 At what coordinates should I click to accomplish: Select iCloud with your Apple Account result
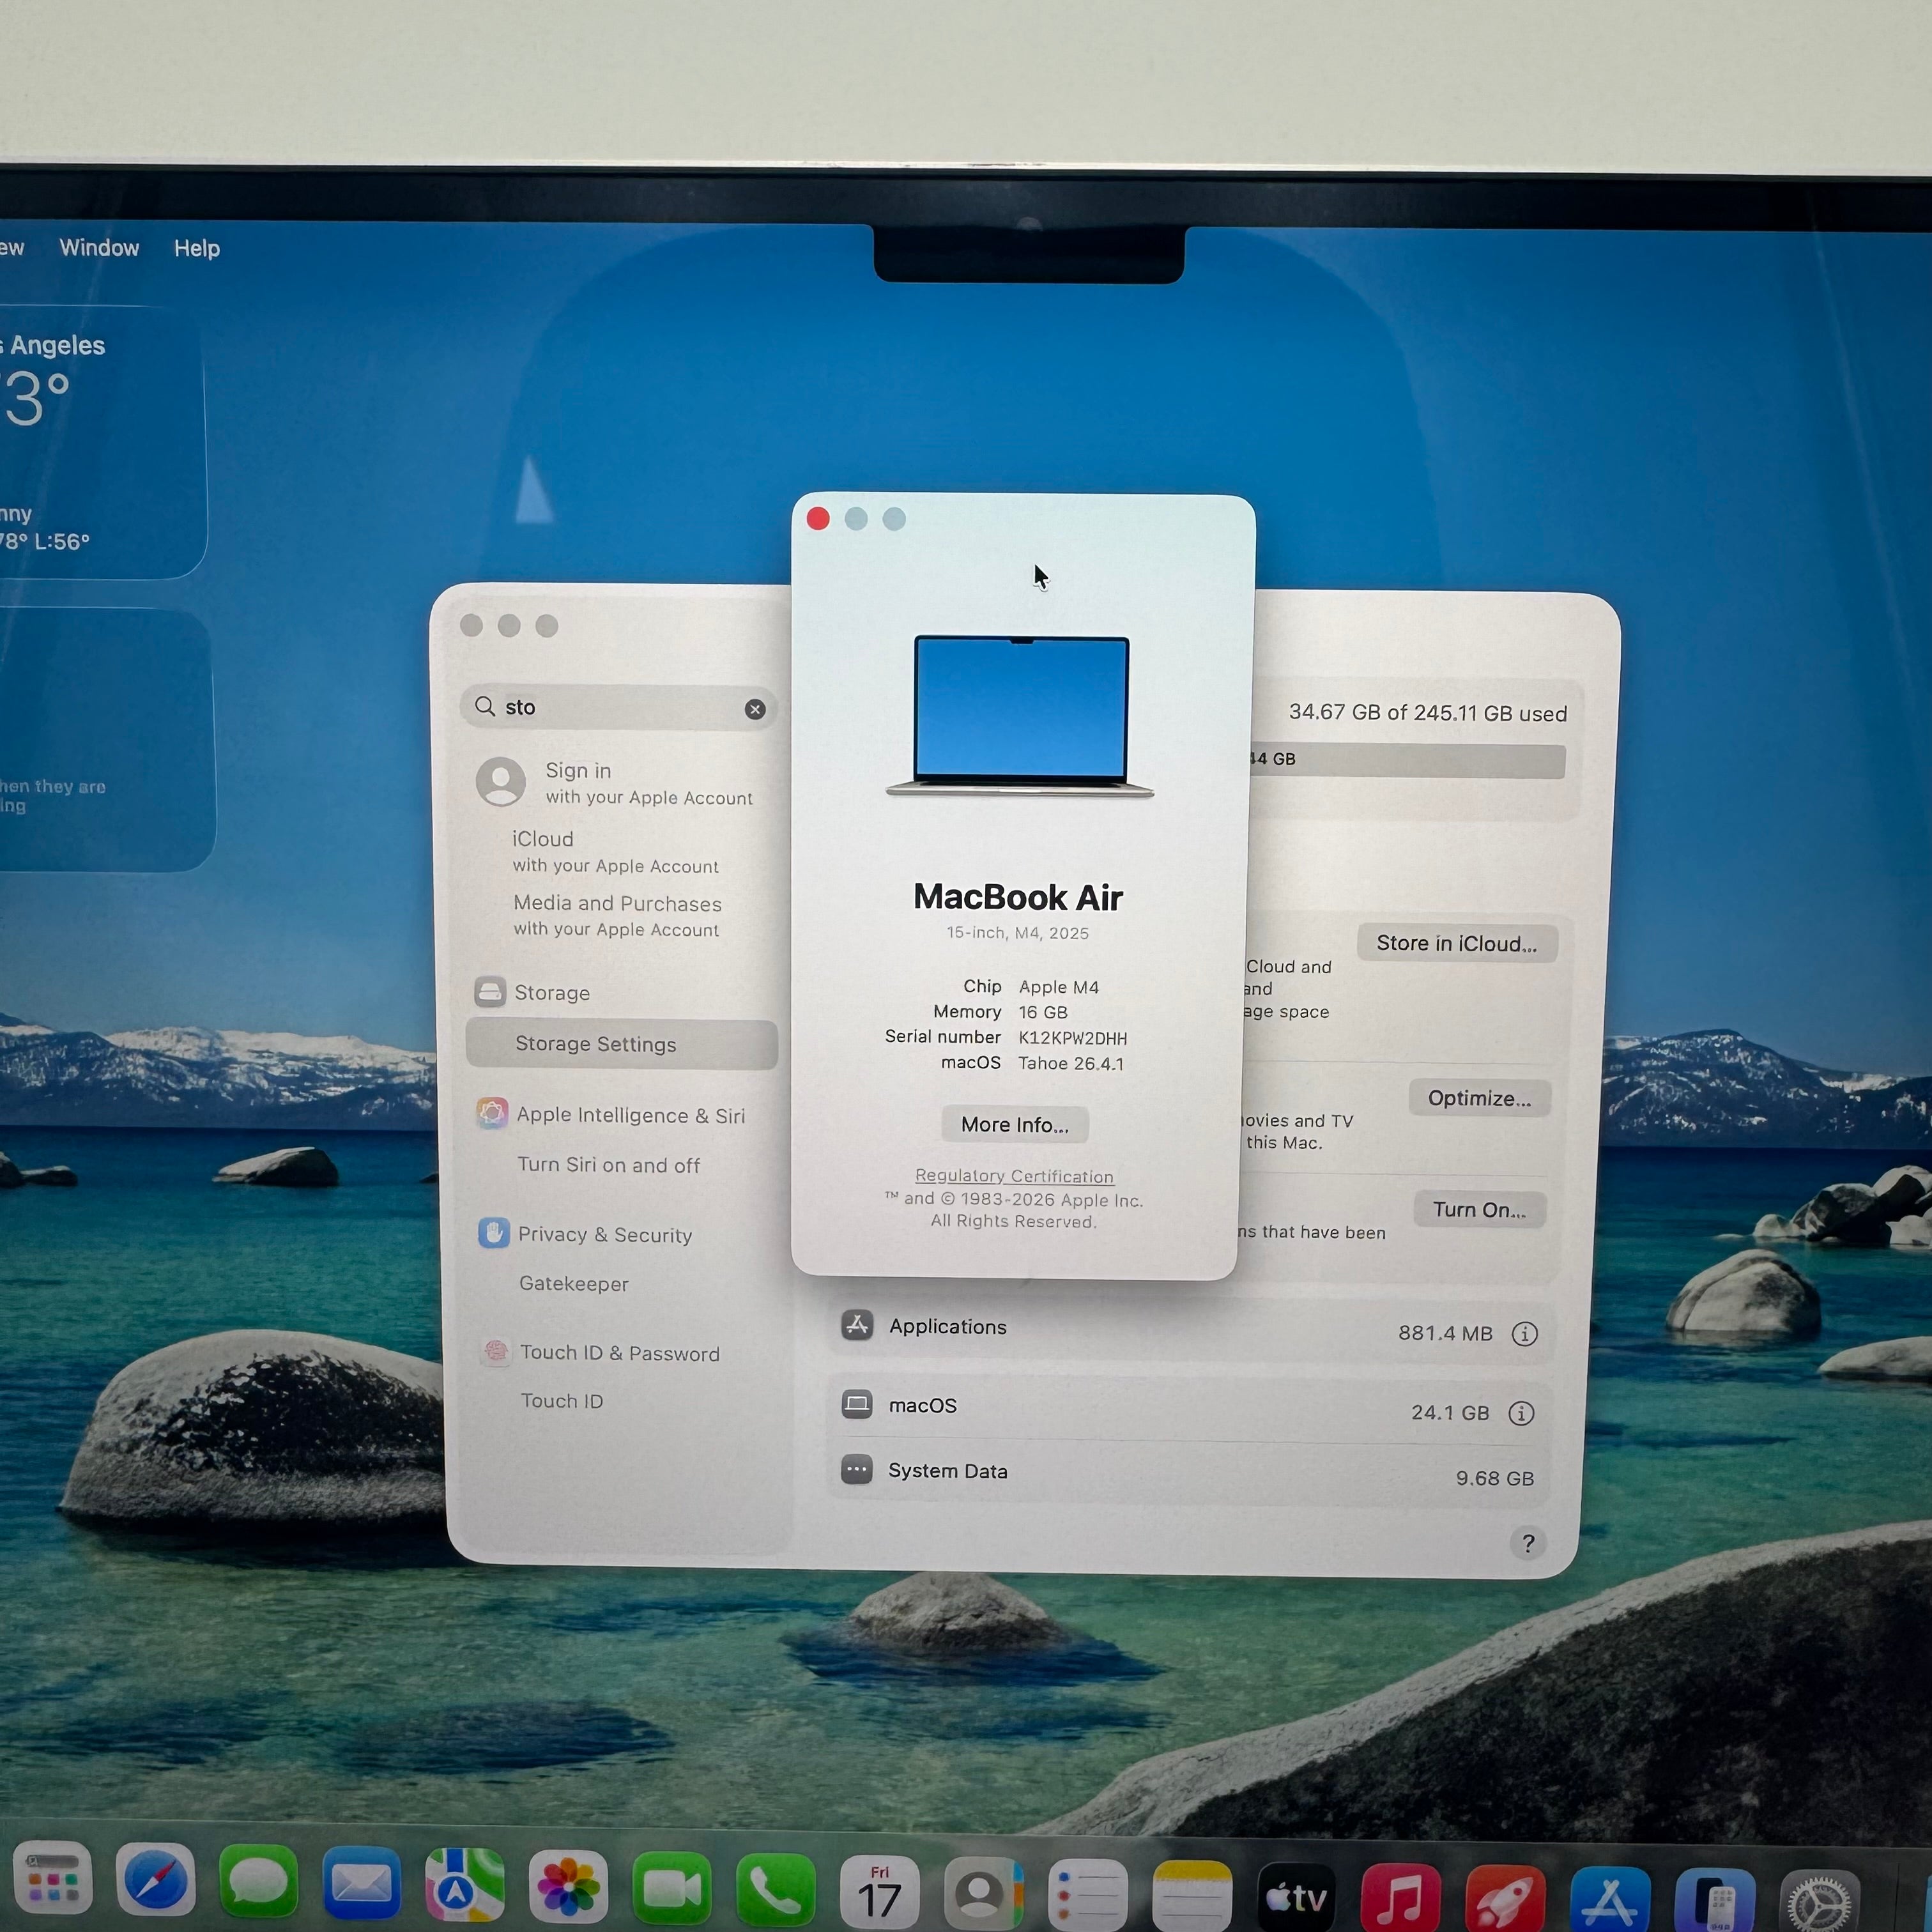616,851
